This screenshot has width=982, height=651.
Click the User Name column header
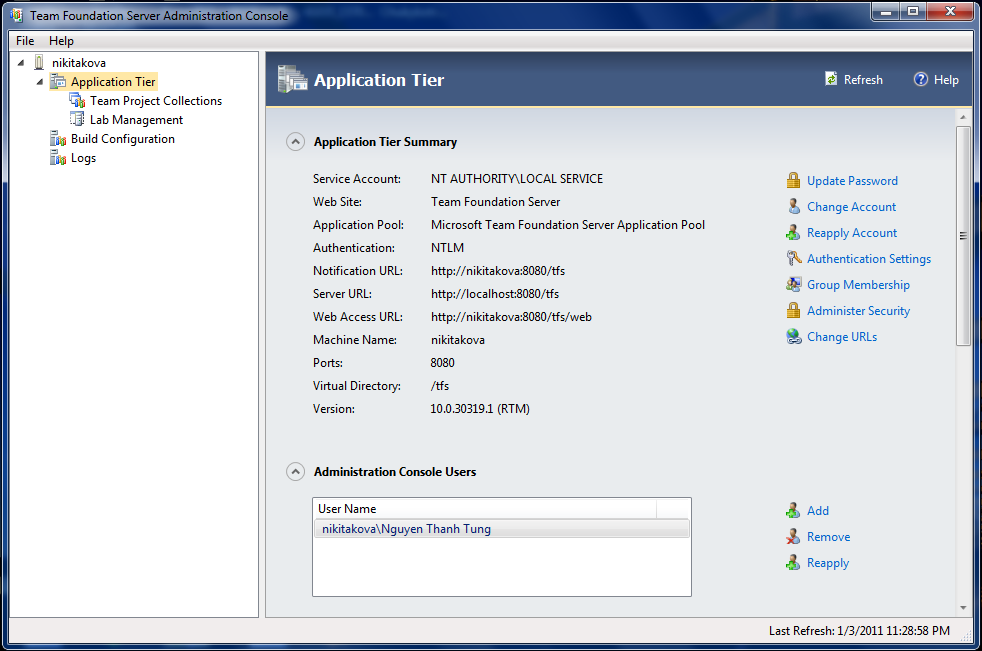pyautogui.click(x=485, y=509)
